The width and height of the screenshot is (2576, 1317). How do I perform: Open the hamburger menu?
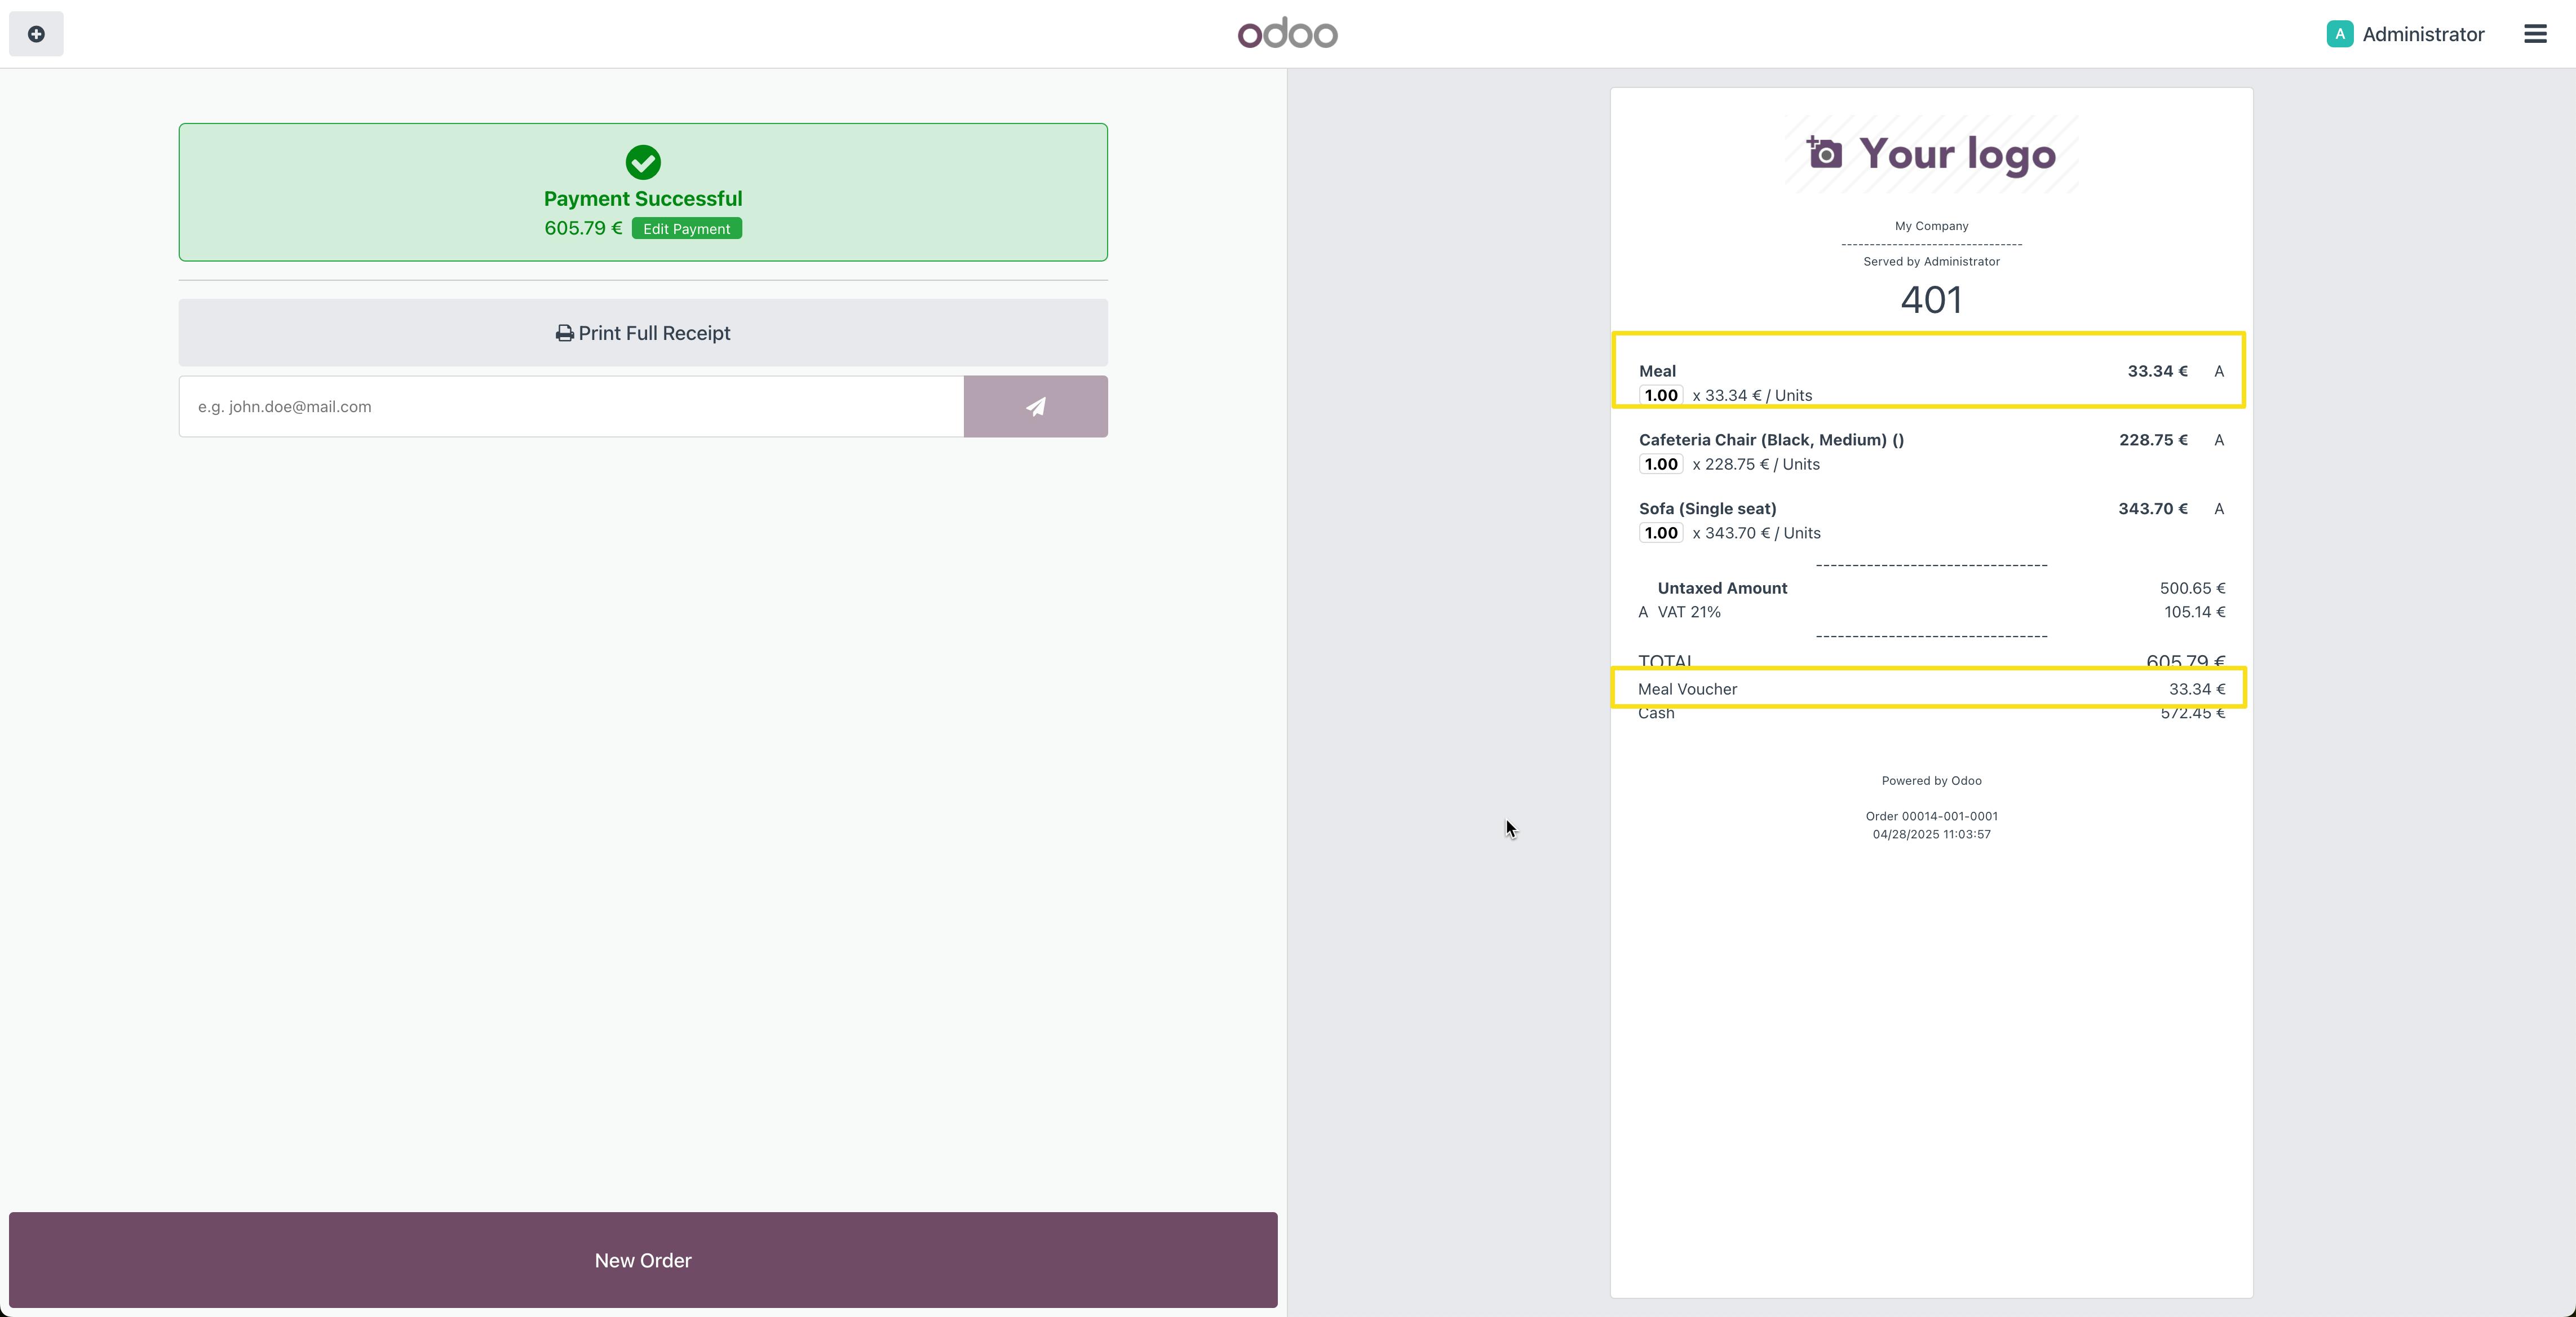coord(2534,34)
